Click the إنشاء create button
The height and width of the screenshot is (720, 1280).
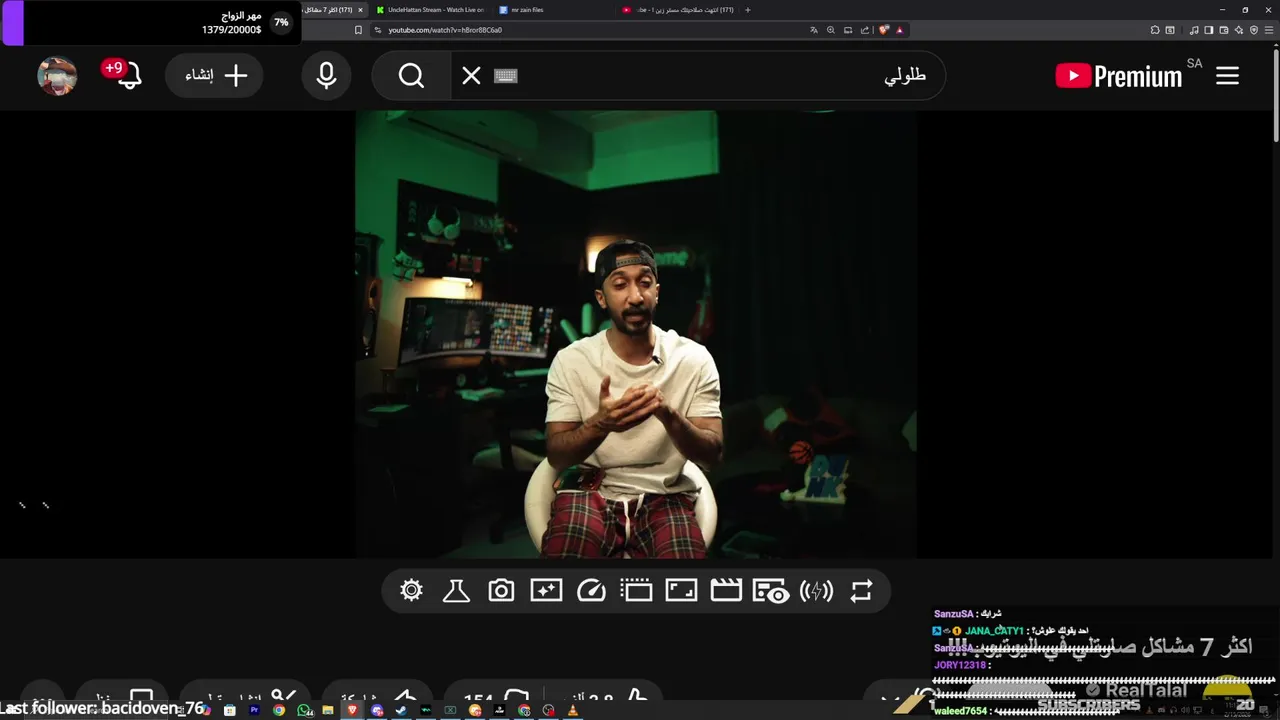[214, 76]
